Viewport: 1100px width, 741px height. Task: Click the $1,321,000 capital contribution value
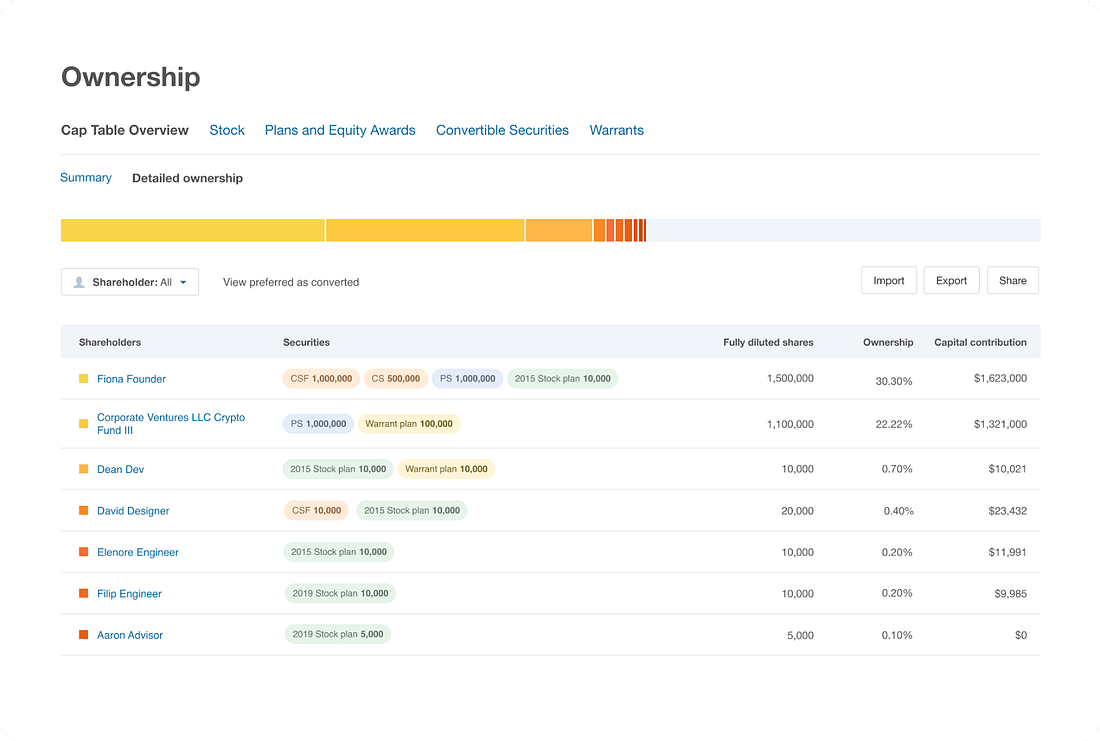click(1000, 424)
